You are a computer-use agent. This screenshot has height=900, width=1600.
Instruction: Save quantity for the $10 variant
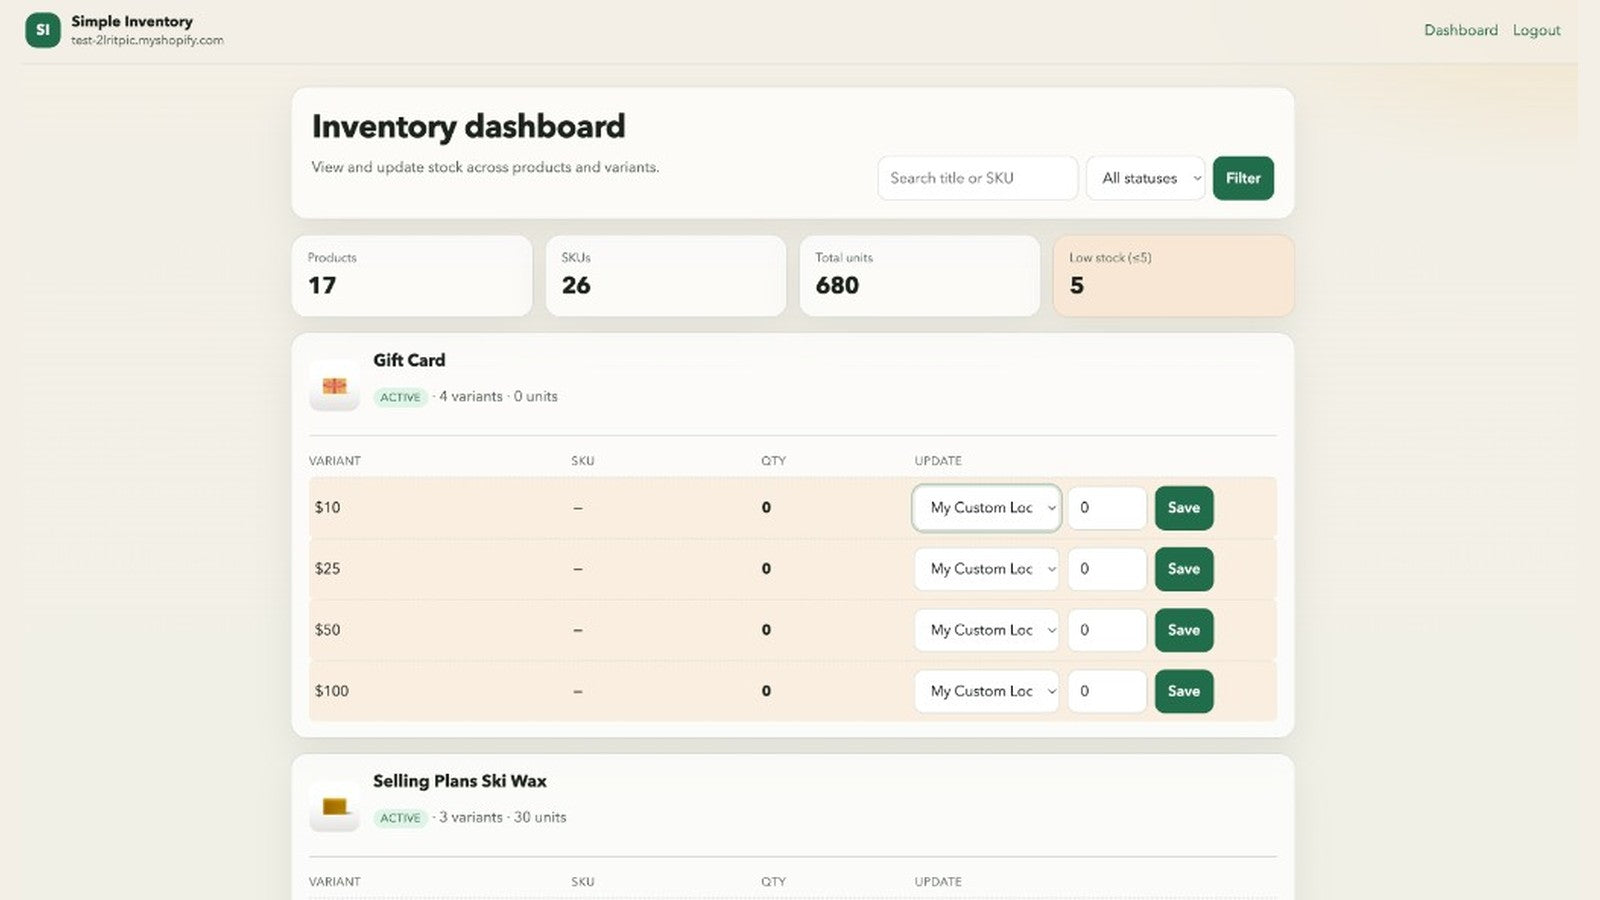1184,508
